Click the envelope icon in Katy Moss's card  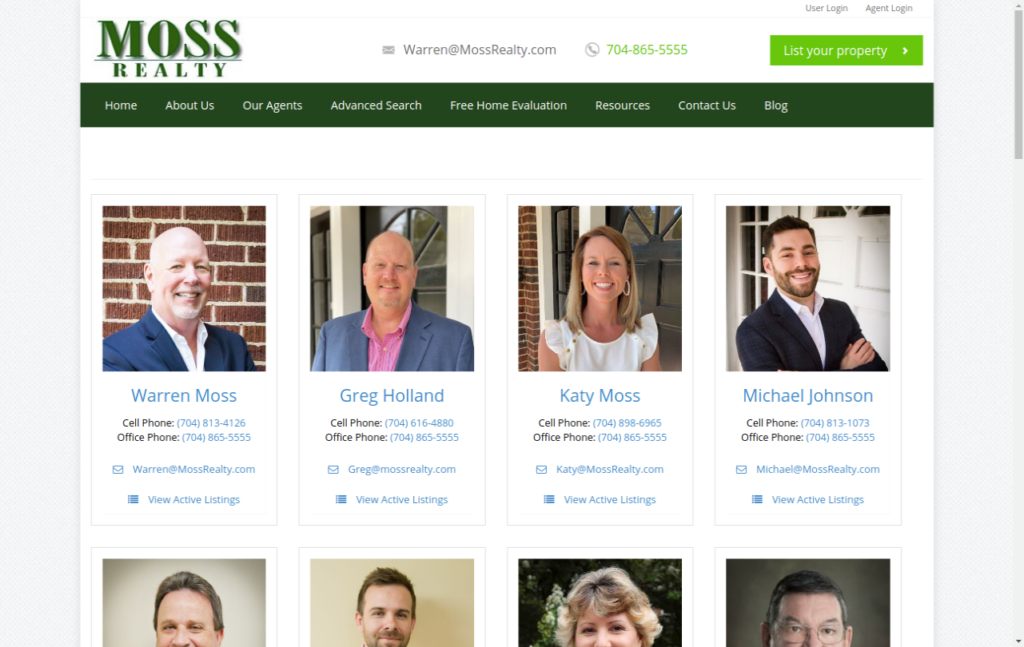[541, 469]
